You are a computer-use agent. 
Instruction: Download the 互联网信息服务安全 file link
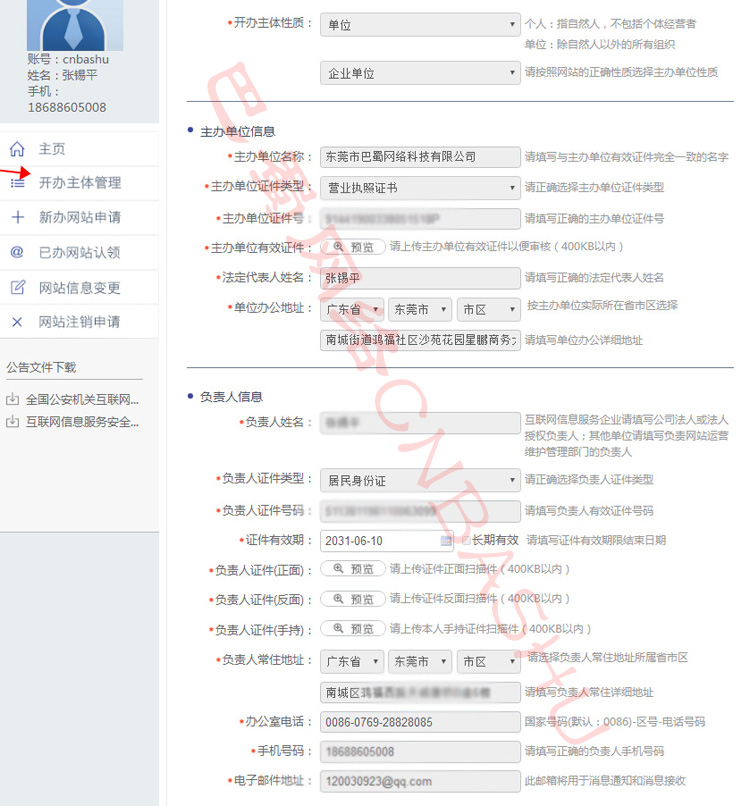[82, 422]
